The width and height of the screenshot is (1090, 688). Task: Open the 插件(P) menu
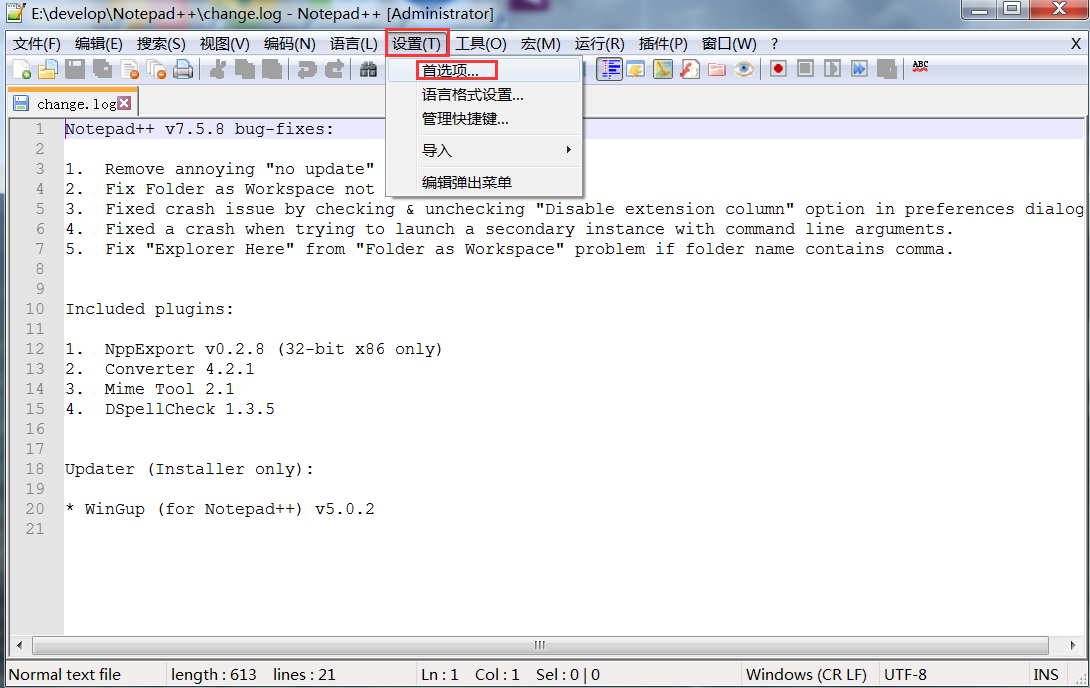(x=663, y=44)
